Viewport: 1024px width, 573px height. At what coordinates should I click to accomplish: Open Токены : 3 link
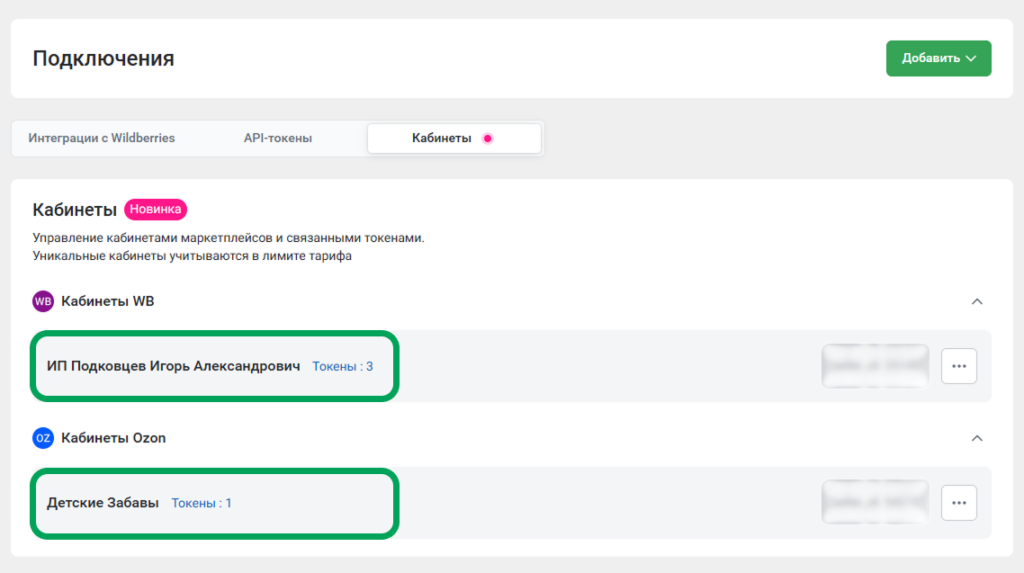click(x=342, y=367)
